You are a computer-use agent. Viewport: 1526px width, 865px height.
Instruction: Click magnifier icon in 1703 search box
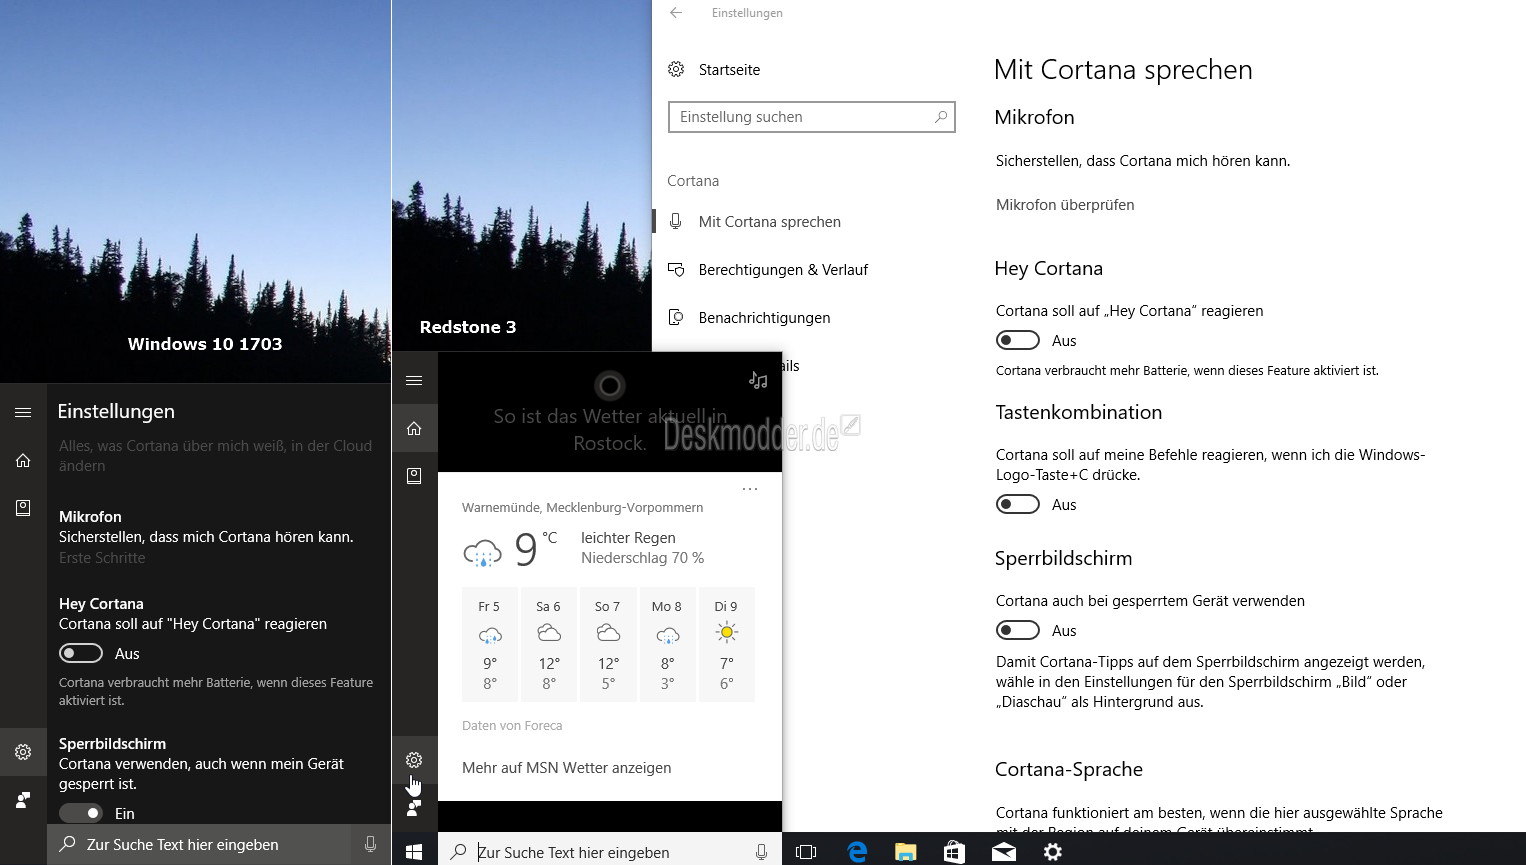(67, 844)
